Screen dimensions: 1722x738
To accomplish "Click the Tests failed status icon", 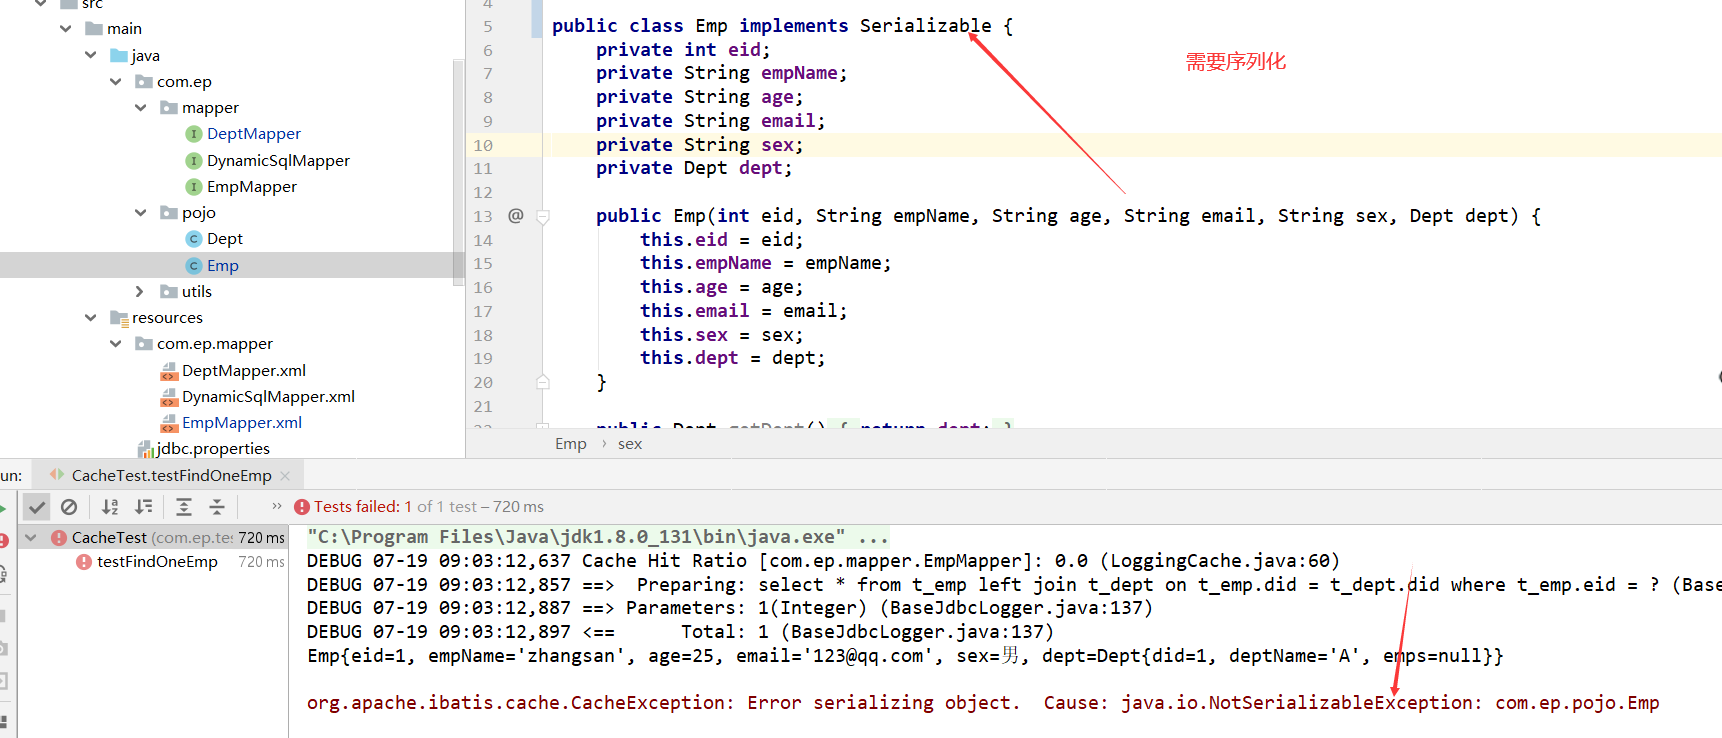I will point(302,507).
